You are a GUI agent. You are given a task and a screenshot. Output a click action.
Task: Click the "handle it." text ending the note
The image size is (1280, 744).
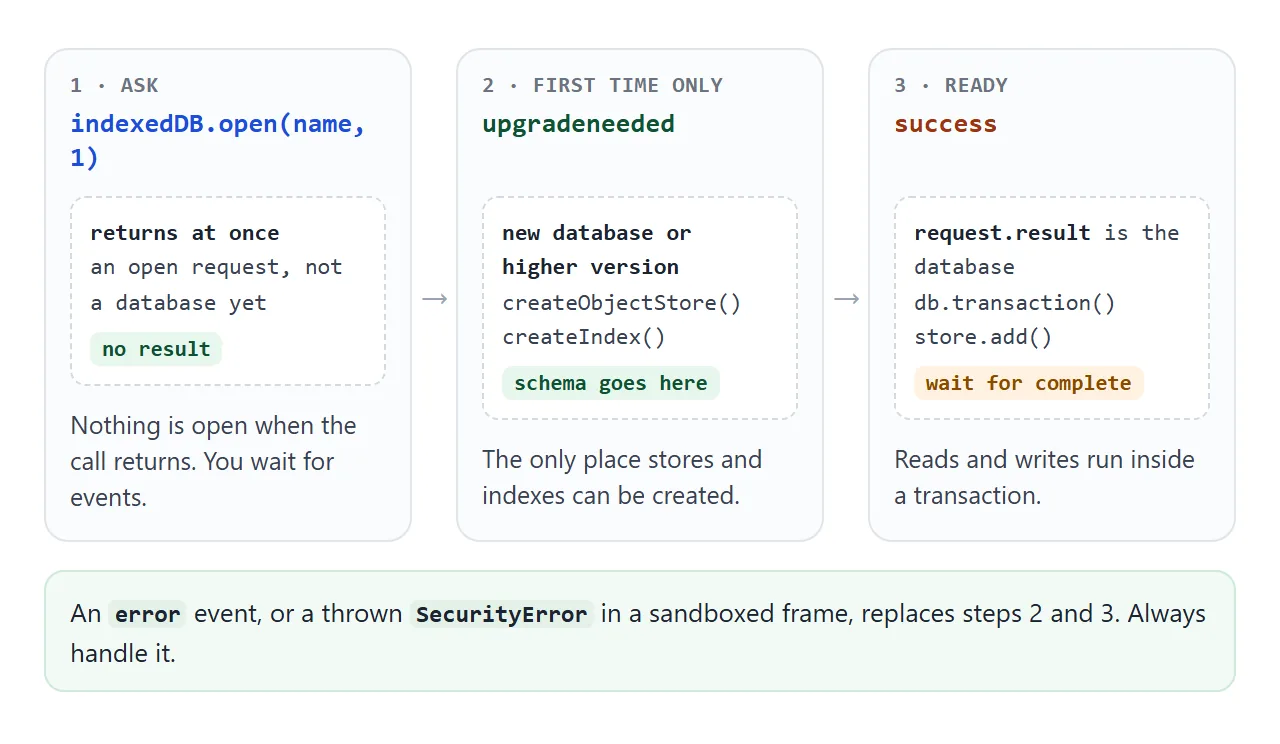pos(123,655)
